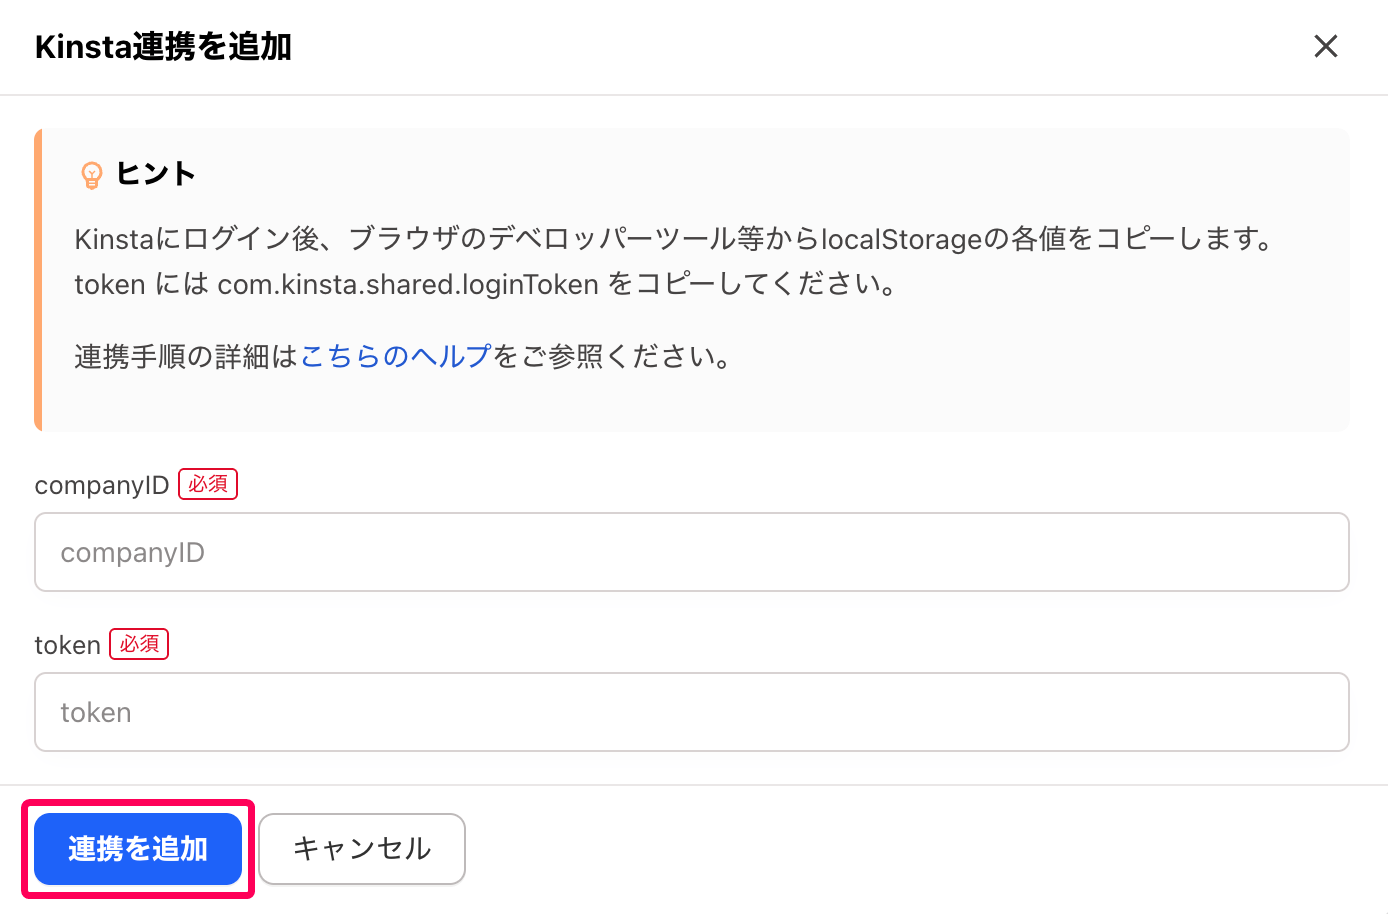Click the 連携手順の詳細は text
The height and width of the screenshot is (914, 1388).
pos(187,356)
